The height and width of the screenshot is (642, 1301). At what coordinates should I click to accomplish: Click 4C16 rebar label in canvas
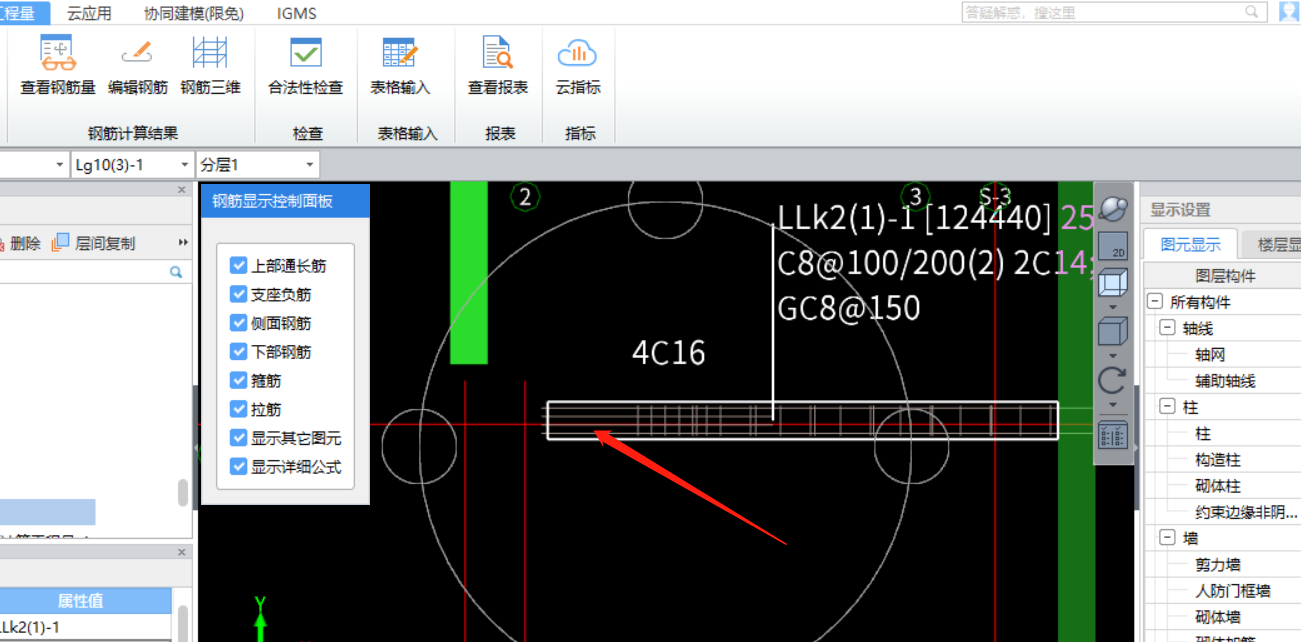[x=669, y=353]
